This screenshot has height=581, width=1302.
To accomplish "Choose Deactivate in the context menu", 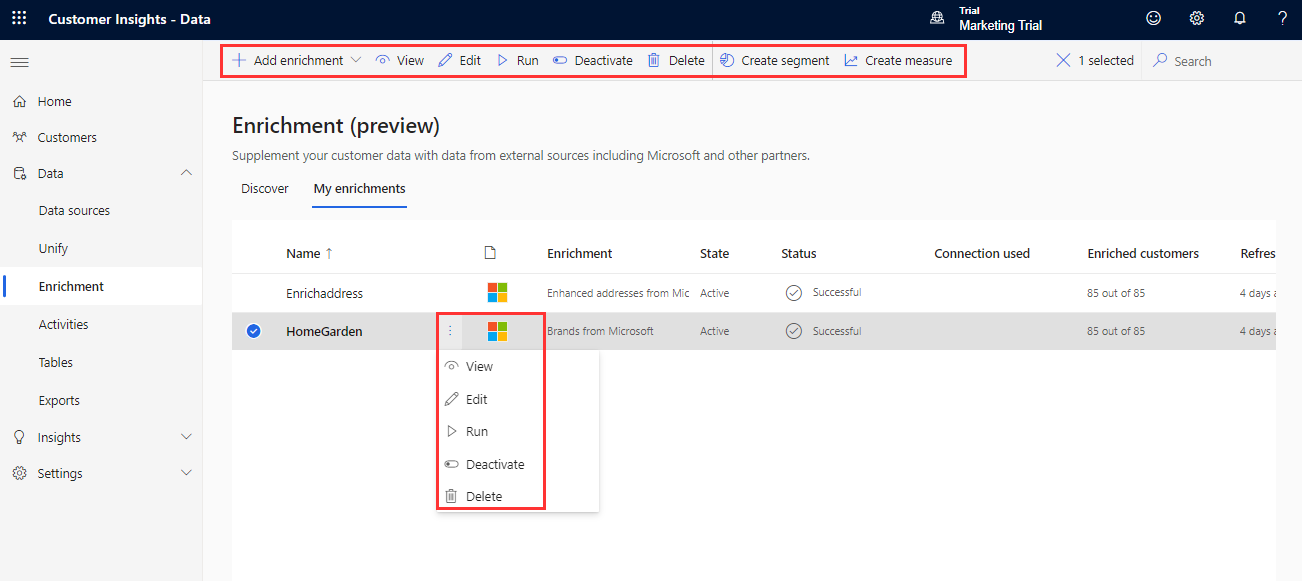I will click(x=494, y=464).
